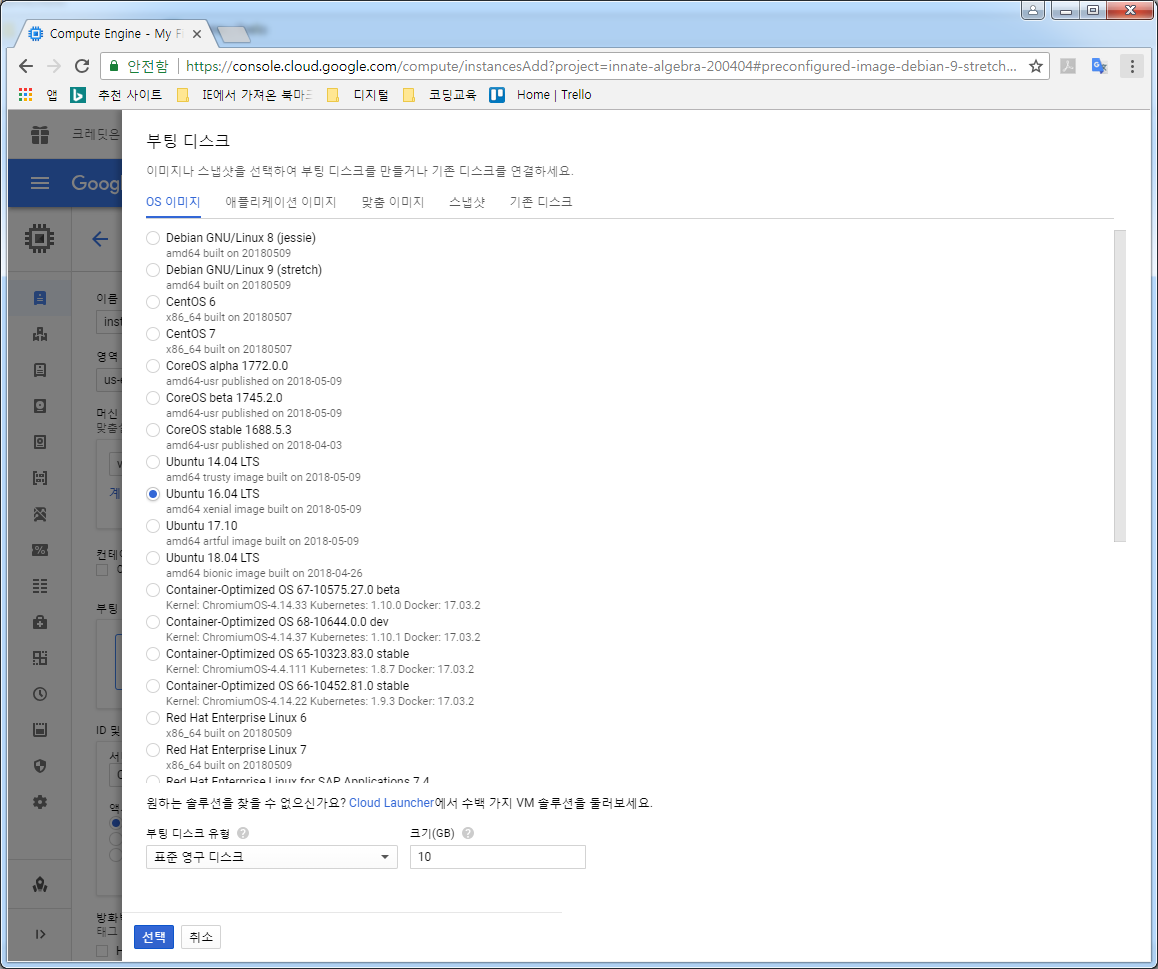Select Debian GNU/Linux 8 (jessie) radio button
Image resolution: width=1158 pixels, height=969 pixels.
tap(153, 238)
